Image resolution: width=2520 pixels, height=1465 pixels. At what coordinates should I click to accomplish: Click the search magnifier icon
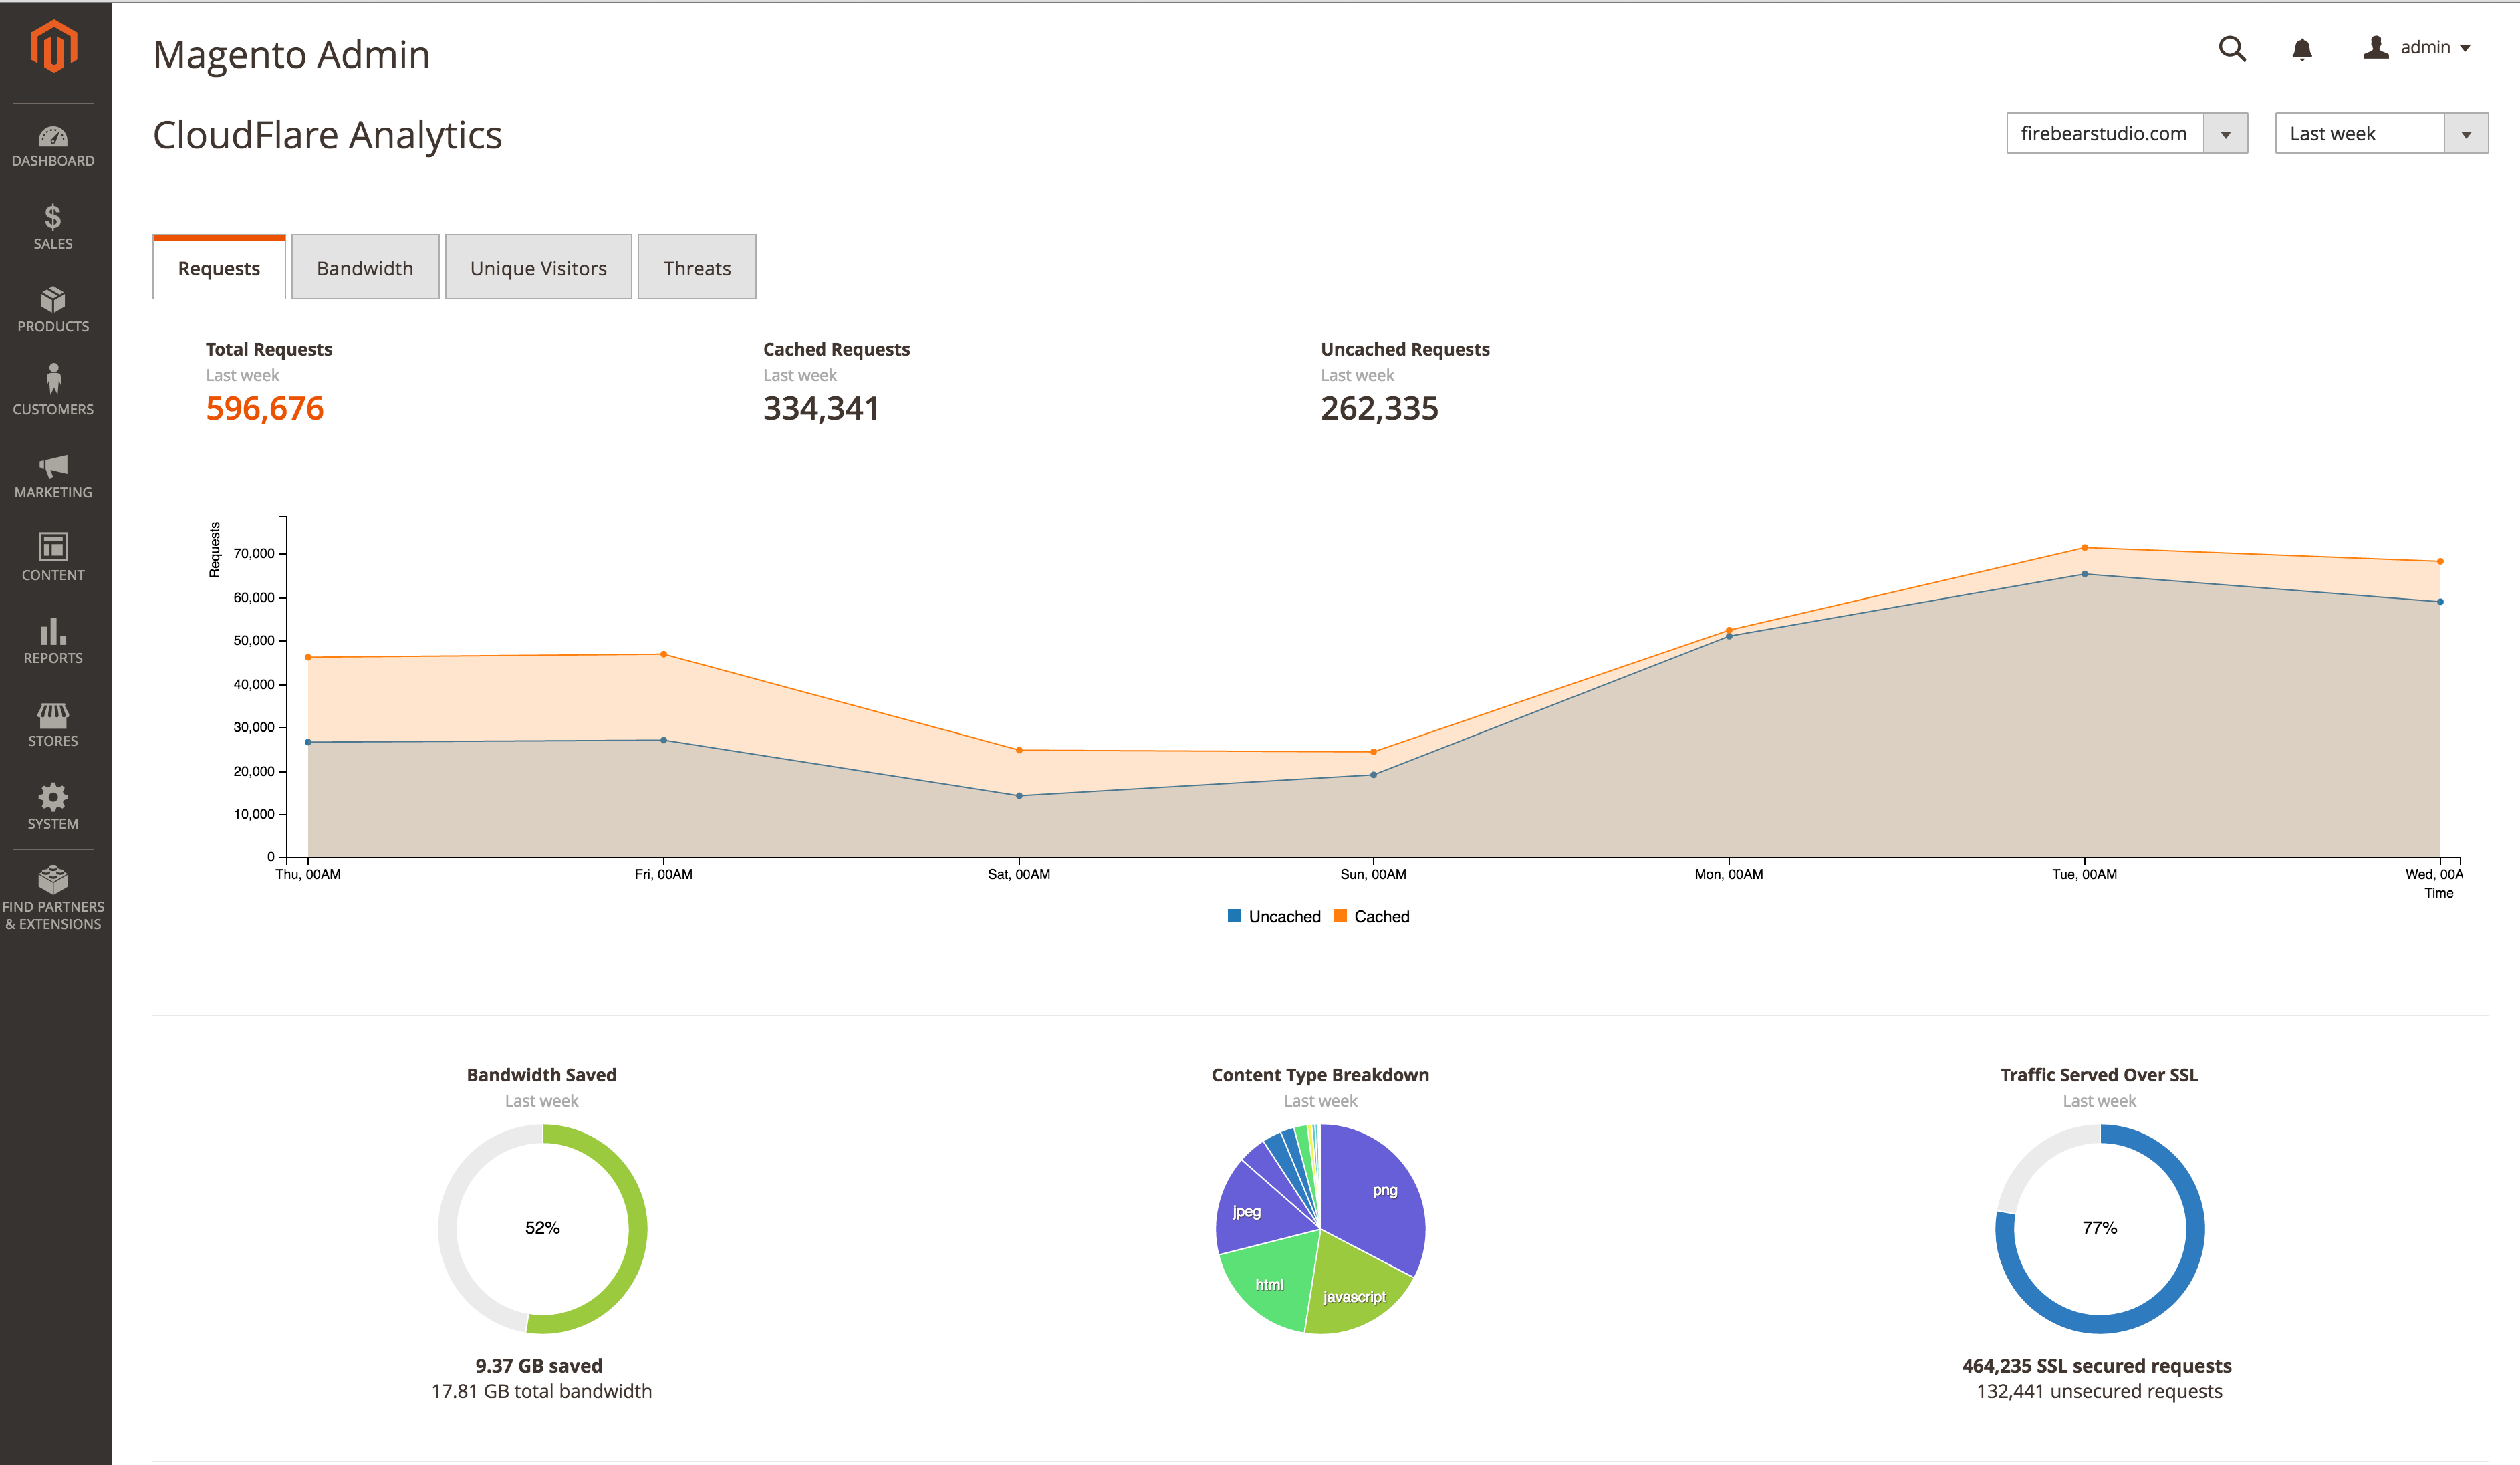2232,48
